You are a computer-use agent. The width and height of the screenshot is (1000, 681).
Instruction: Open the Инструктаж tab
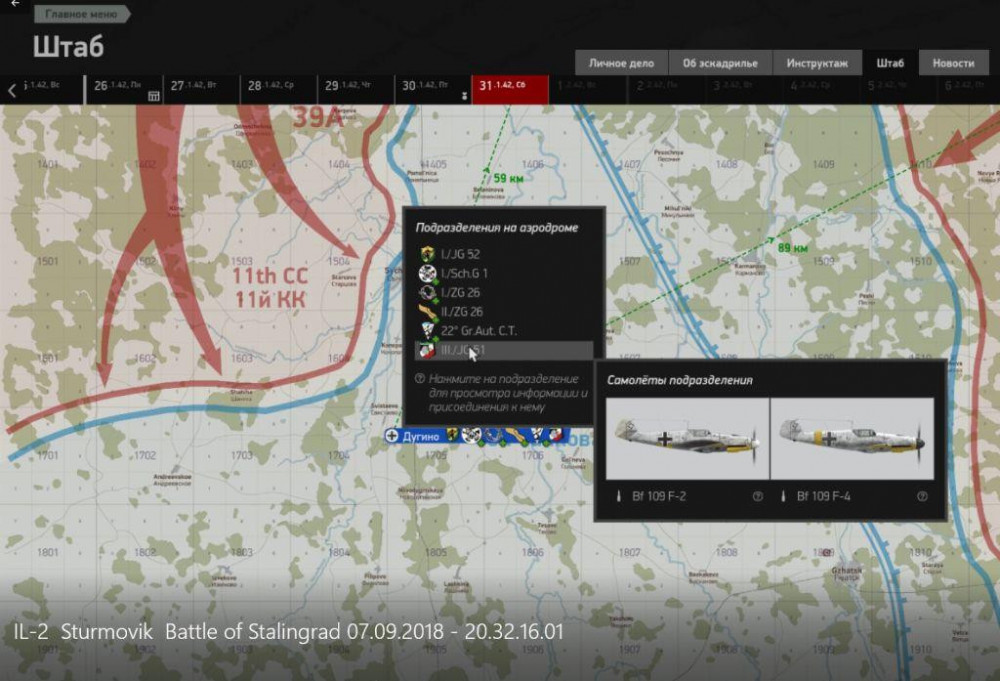pos(817,63)
